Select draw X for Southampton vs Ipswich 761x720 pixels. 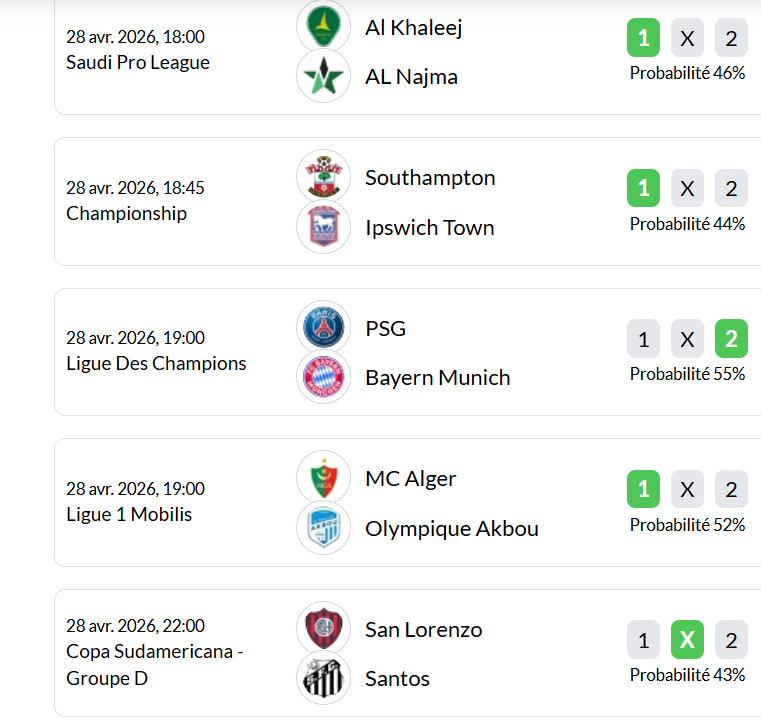687,188
